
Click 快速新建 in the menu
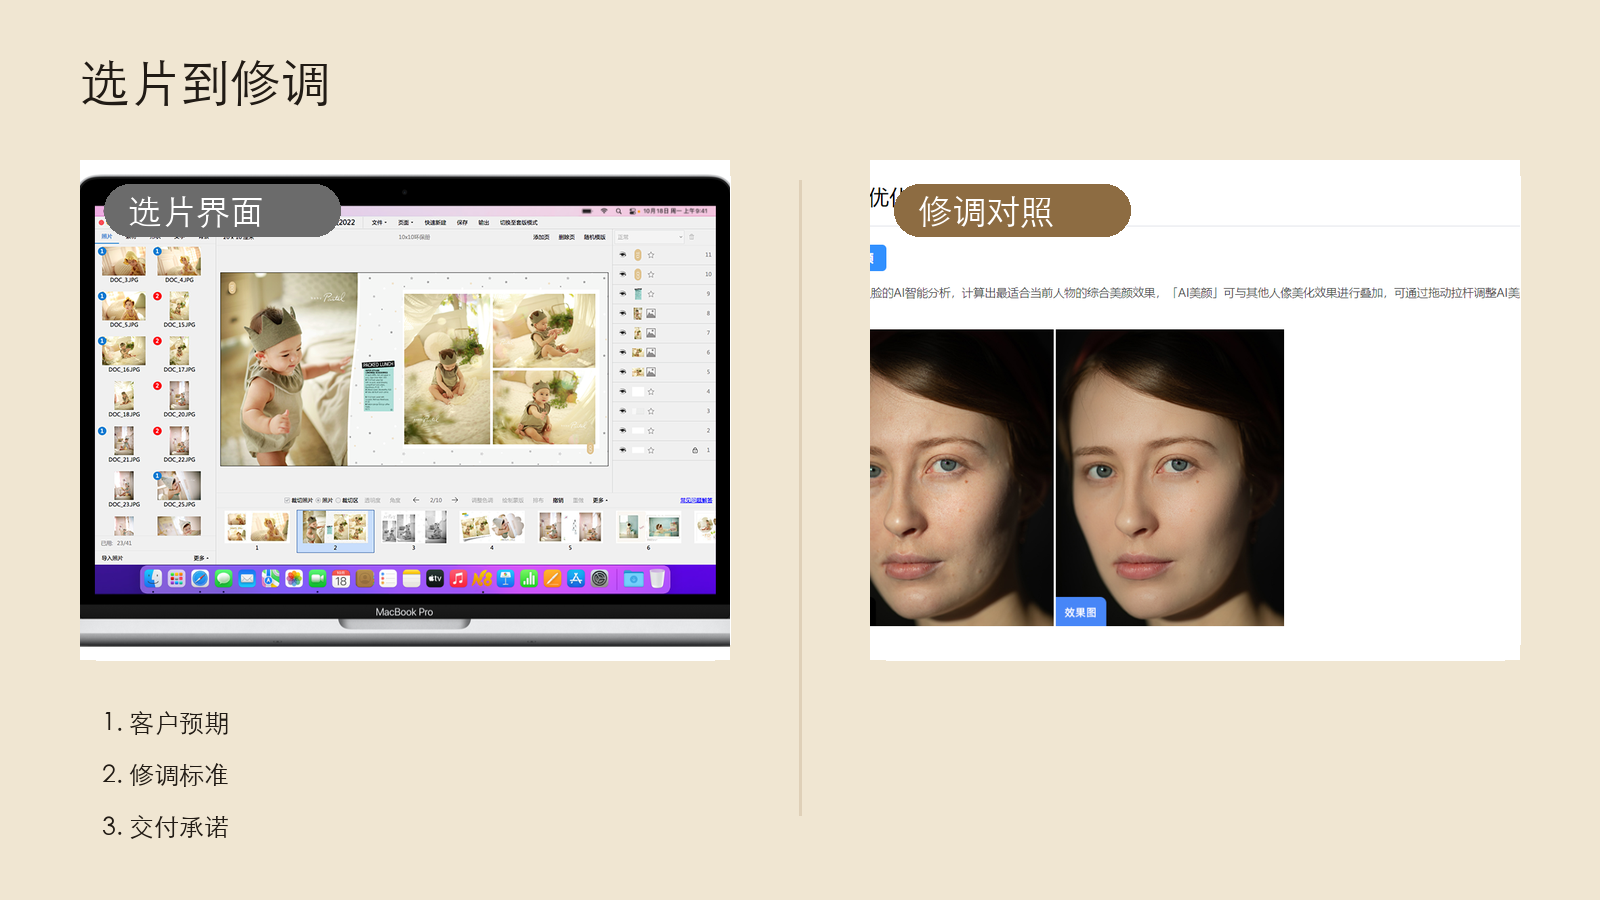[x=435, y=223]
